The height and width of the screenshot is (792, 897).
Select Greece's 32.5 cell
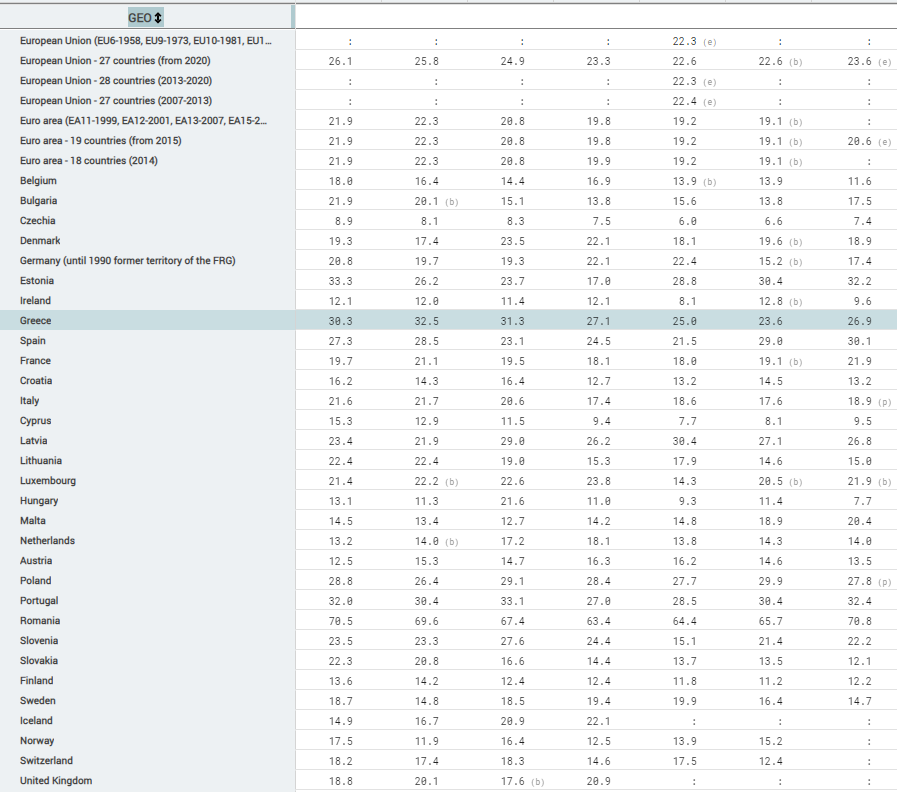(x=427, y=322)
